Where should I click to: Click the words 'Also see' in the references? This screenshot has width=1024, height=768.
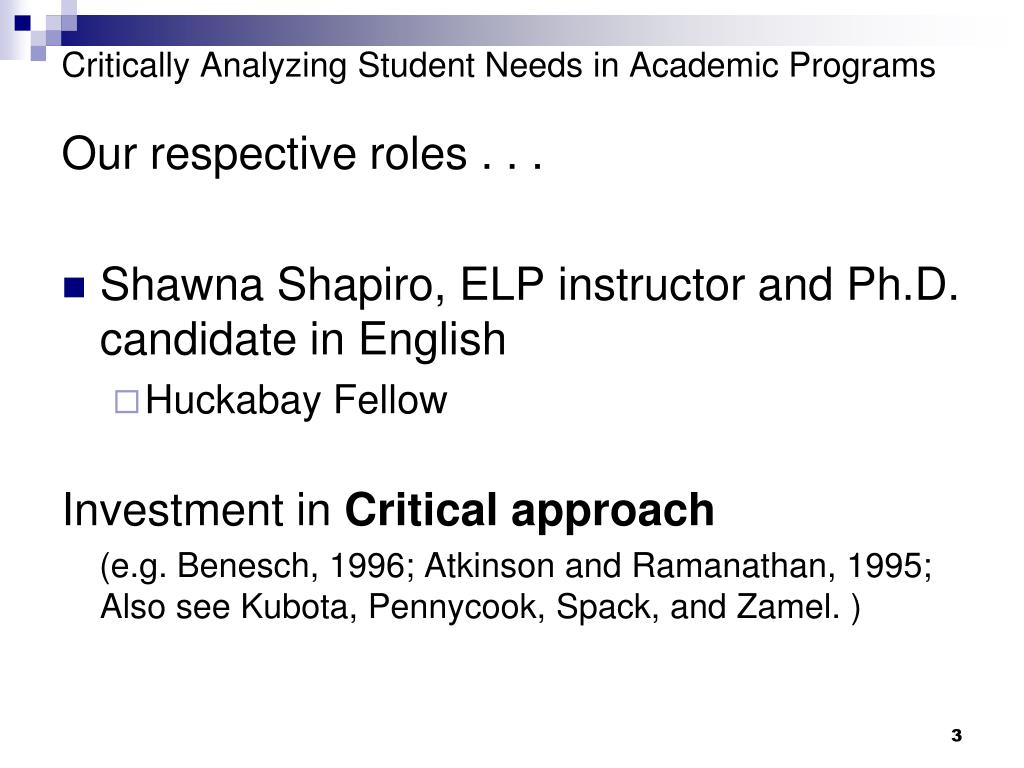click(165, 607)
